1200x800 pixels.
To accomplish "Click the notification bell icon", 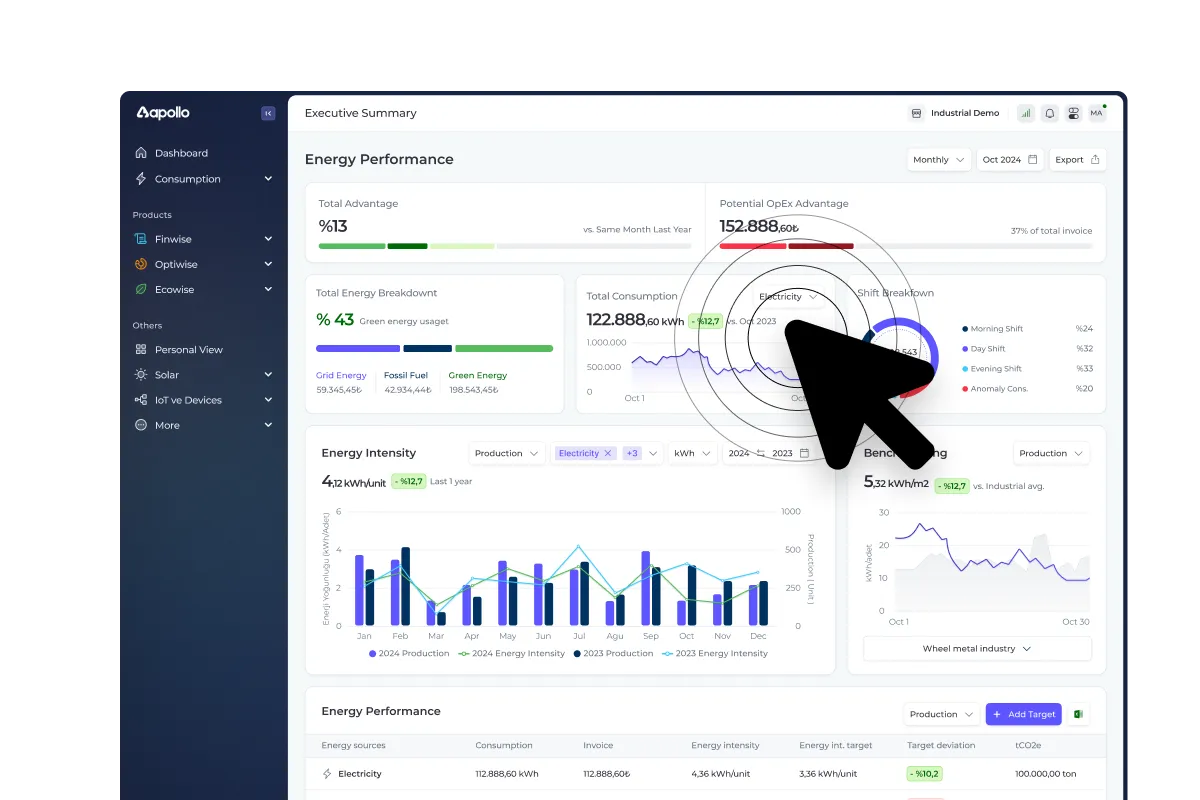I will point(1050,114).
